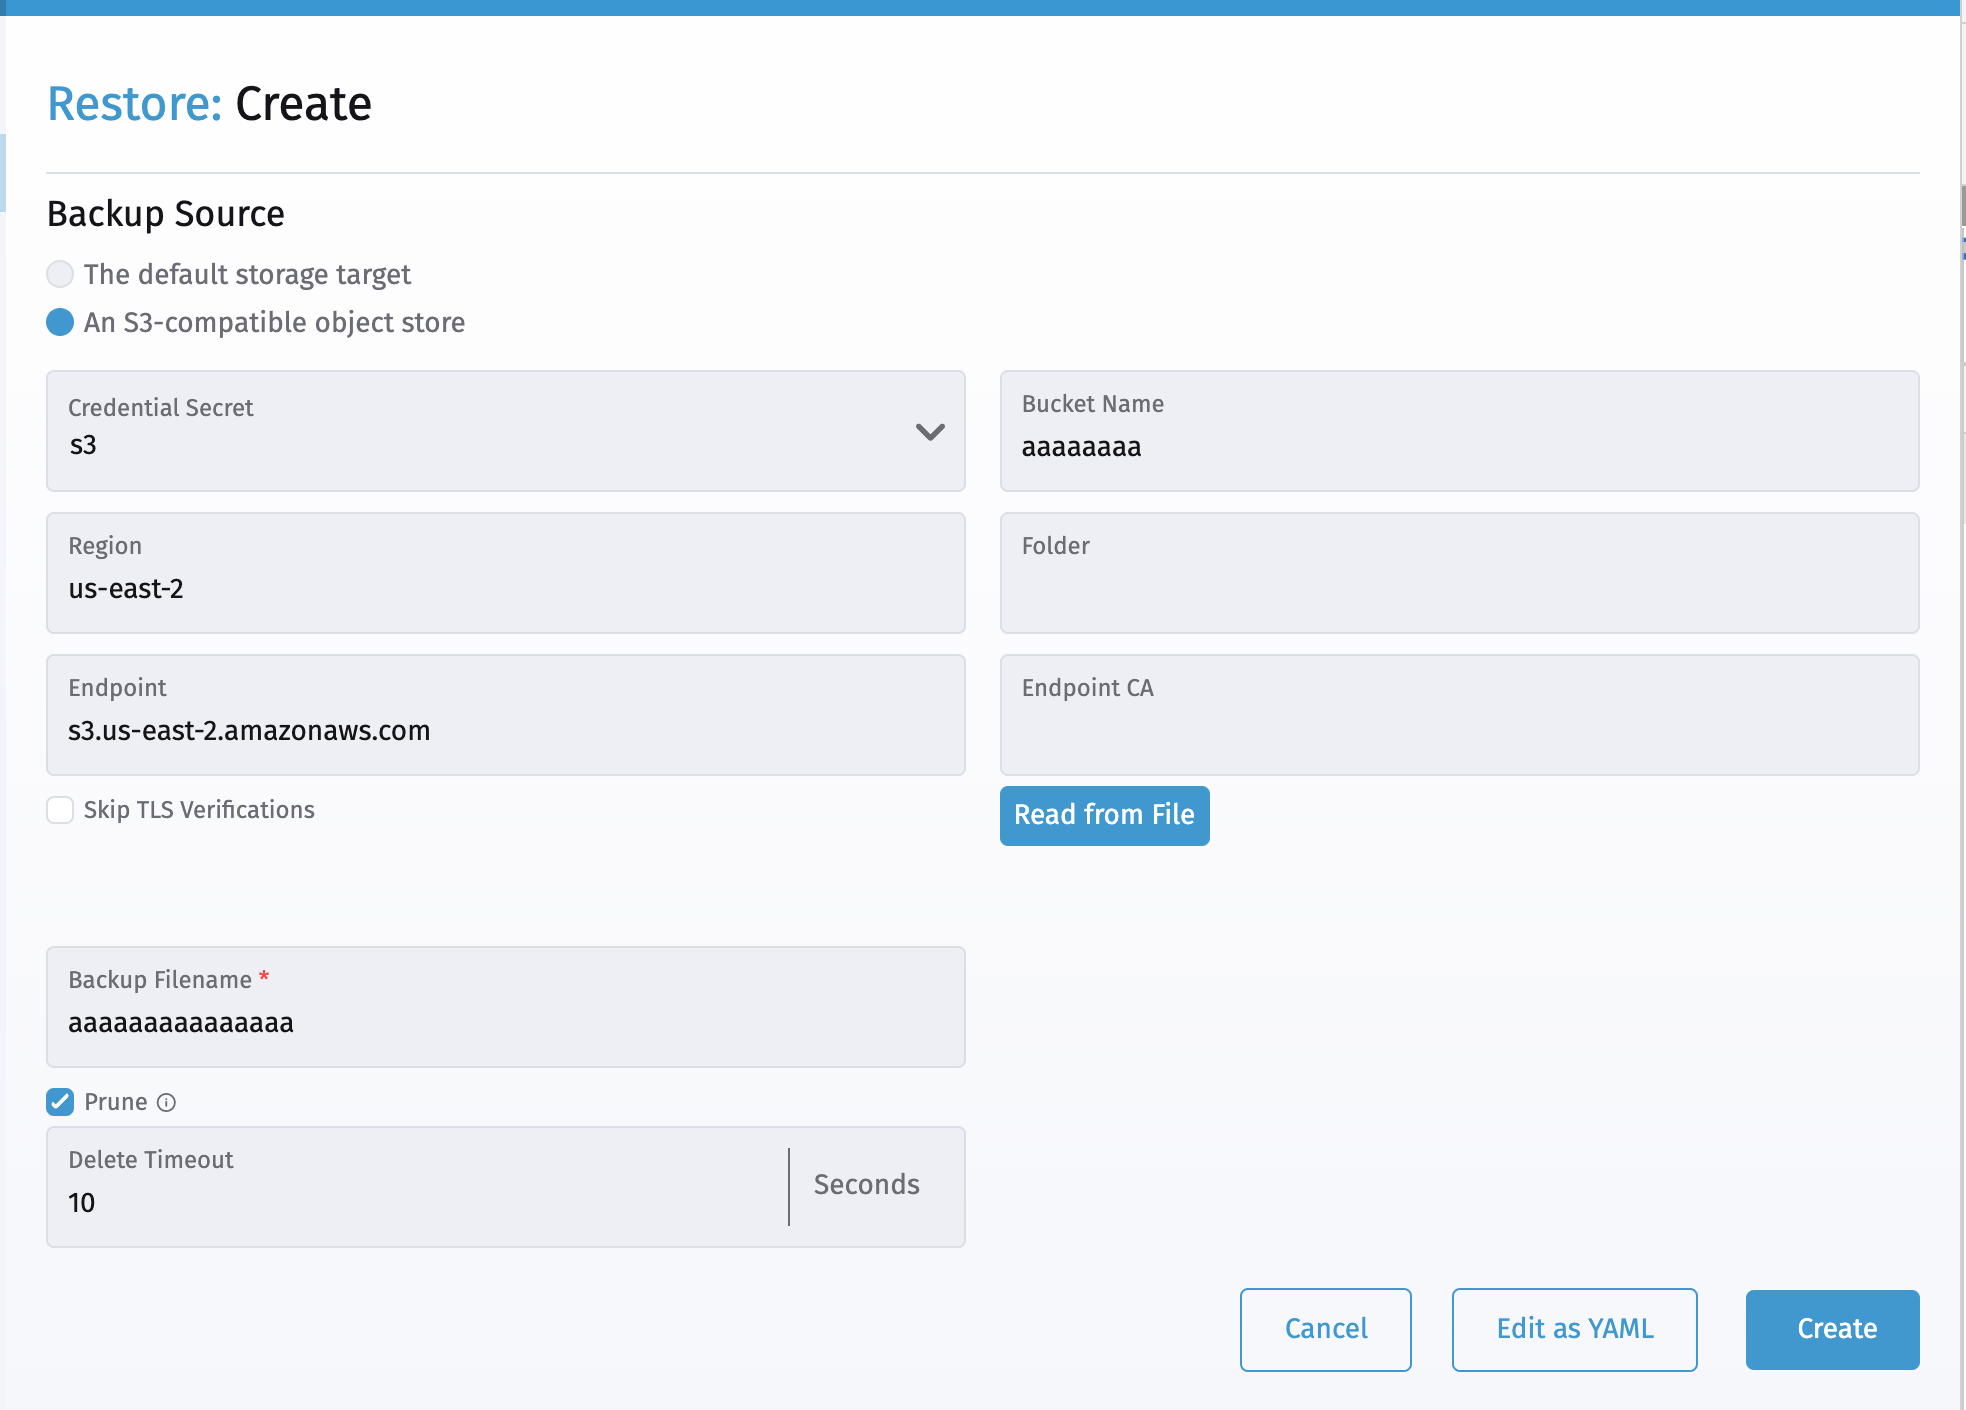Open the Credential Secret s3 selector
This screenshot has height=1410, width=1966.
480,444
